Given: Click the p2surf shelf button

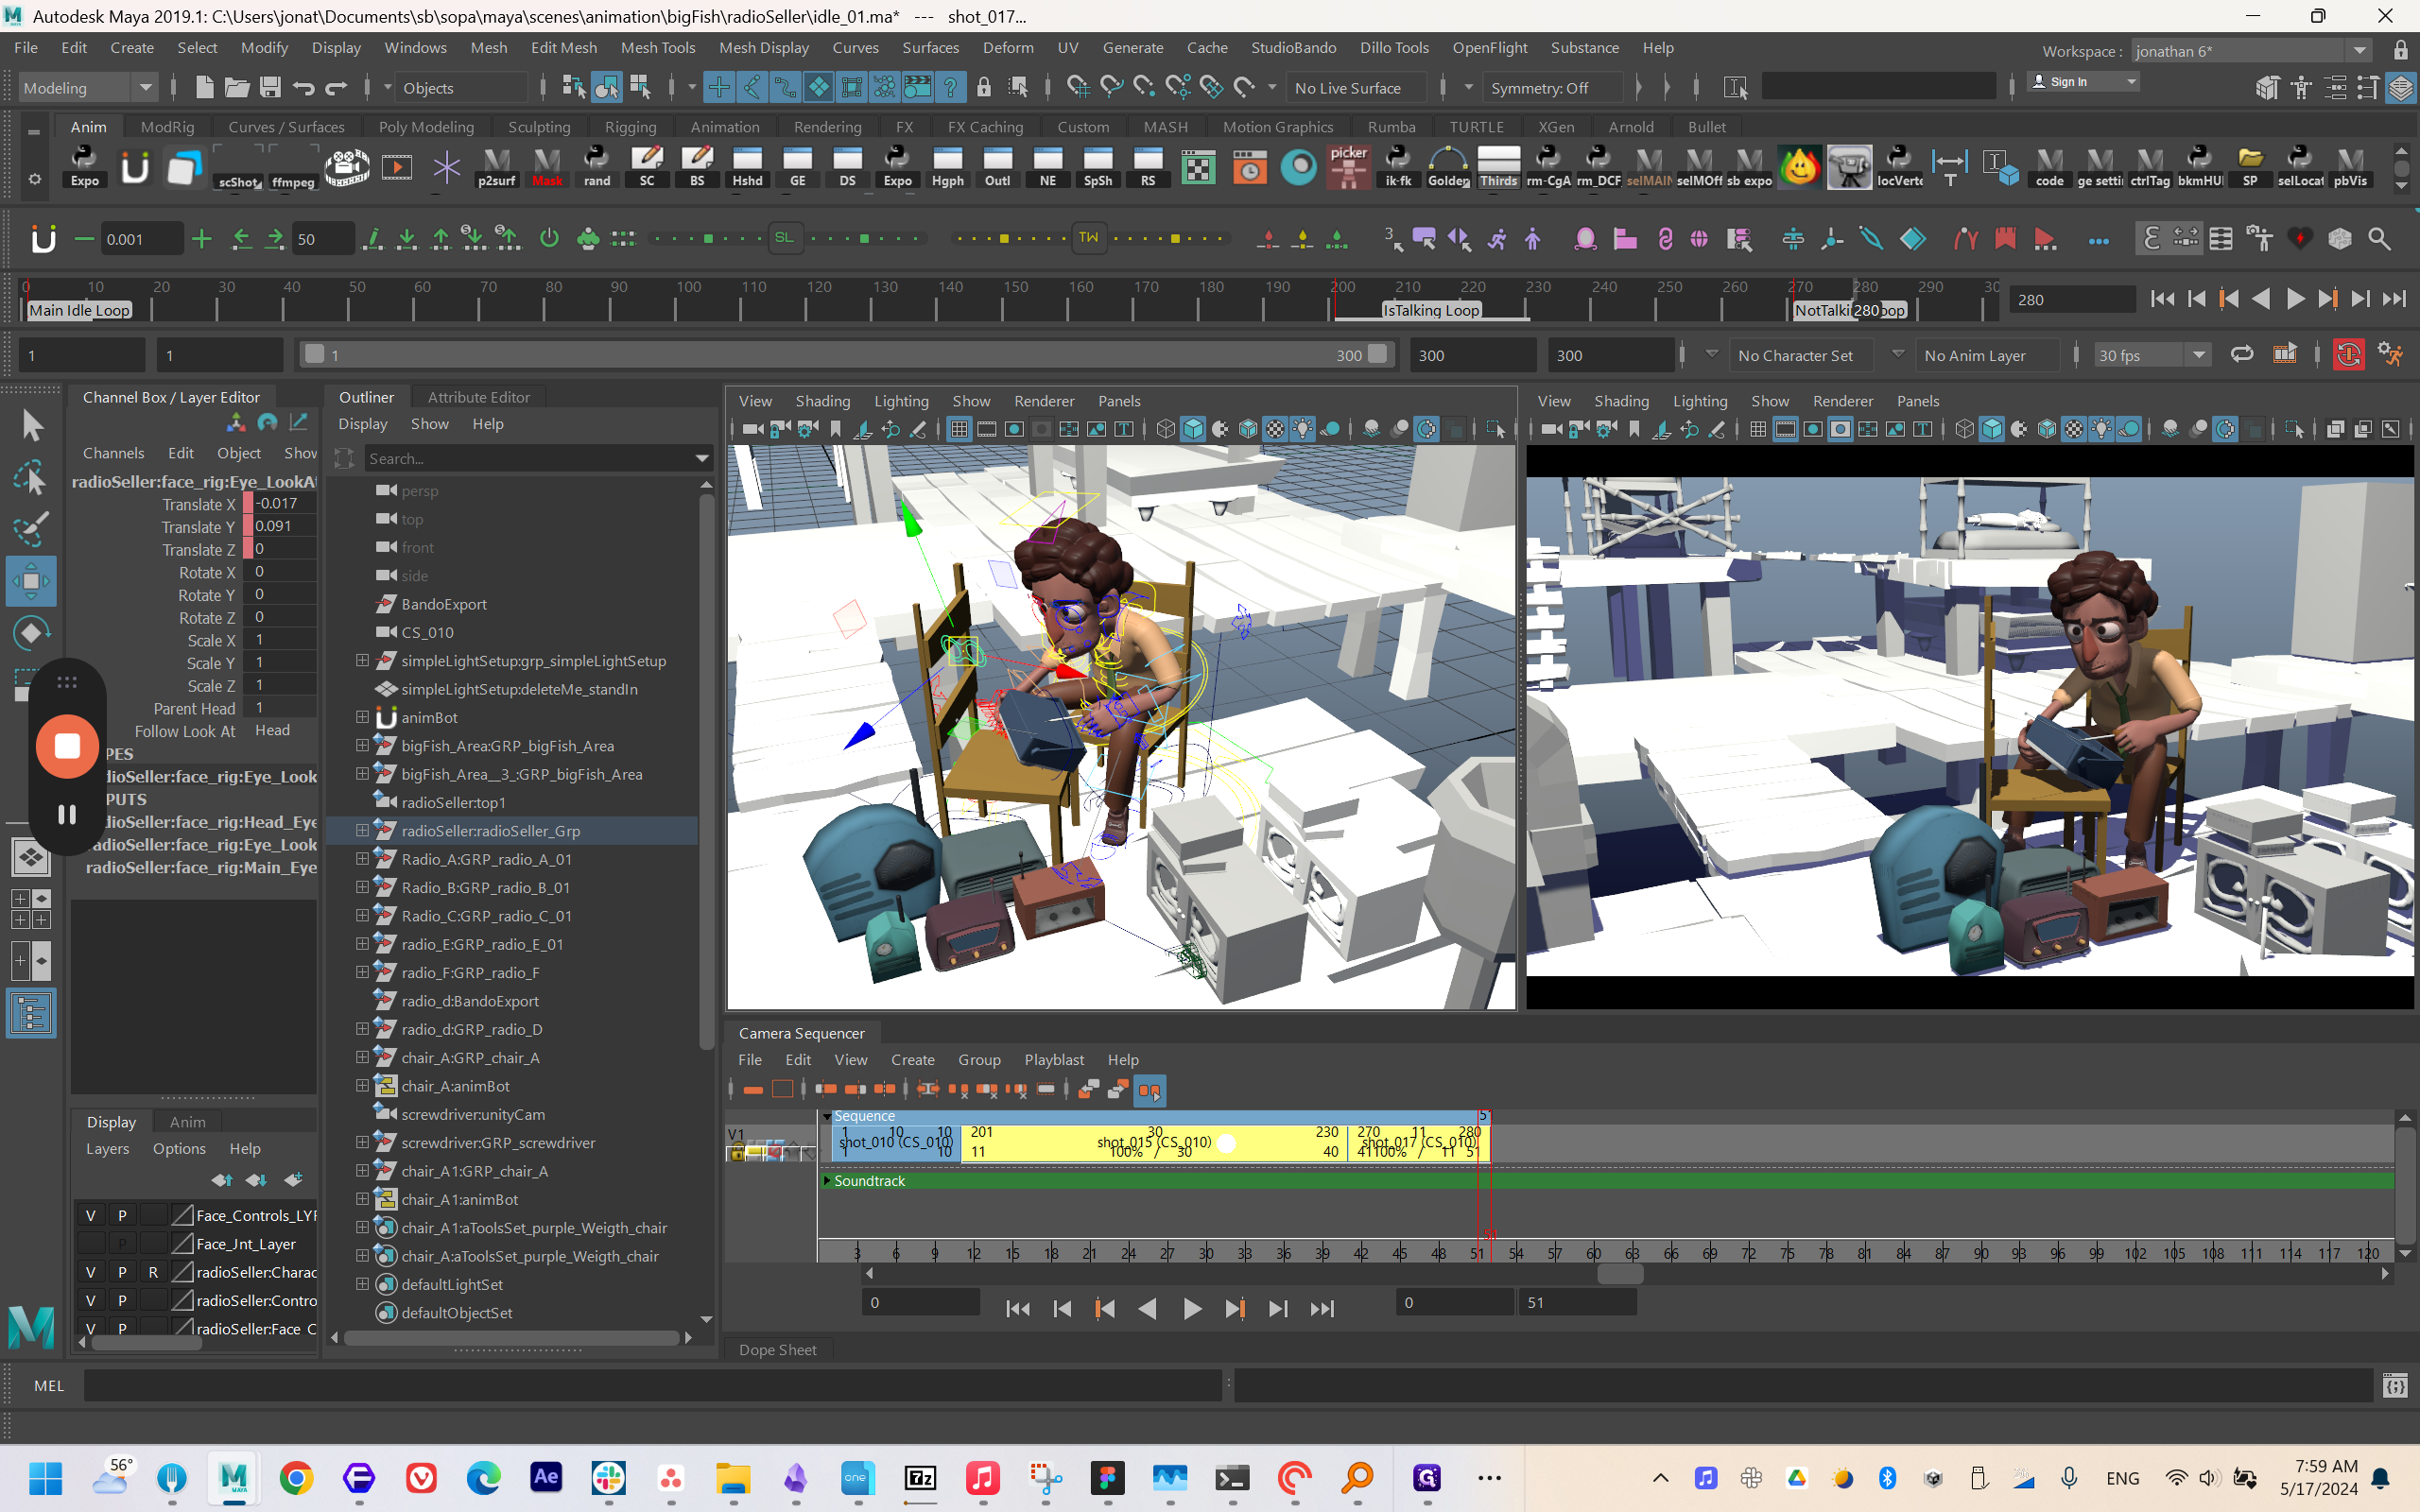Looking at the screenshot, I should click(497, 167).
